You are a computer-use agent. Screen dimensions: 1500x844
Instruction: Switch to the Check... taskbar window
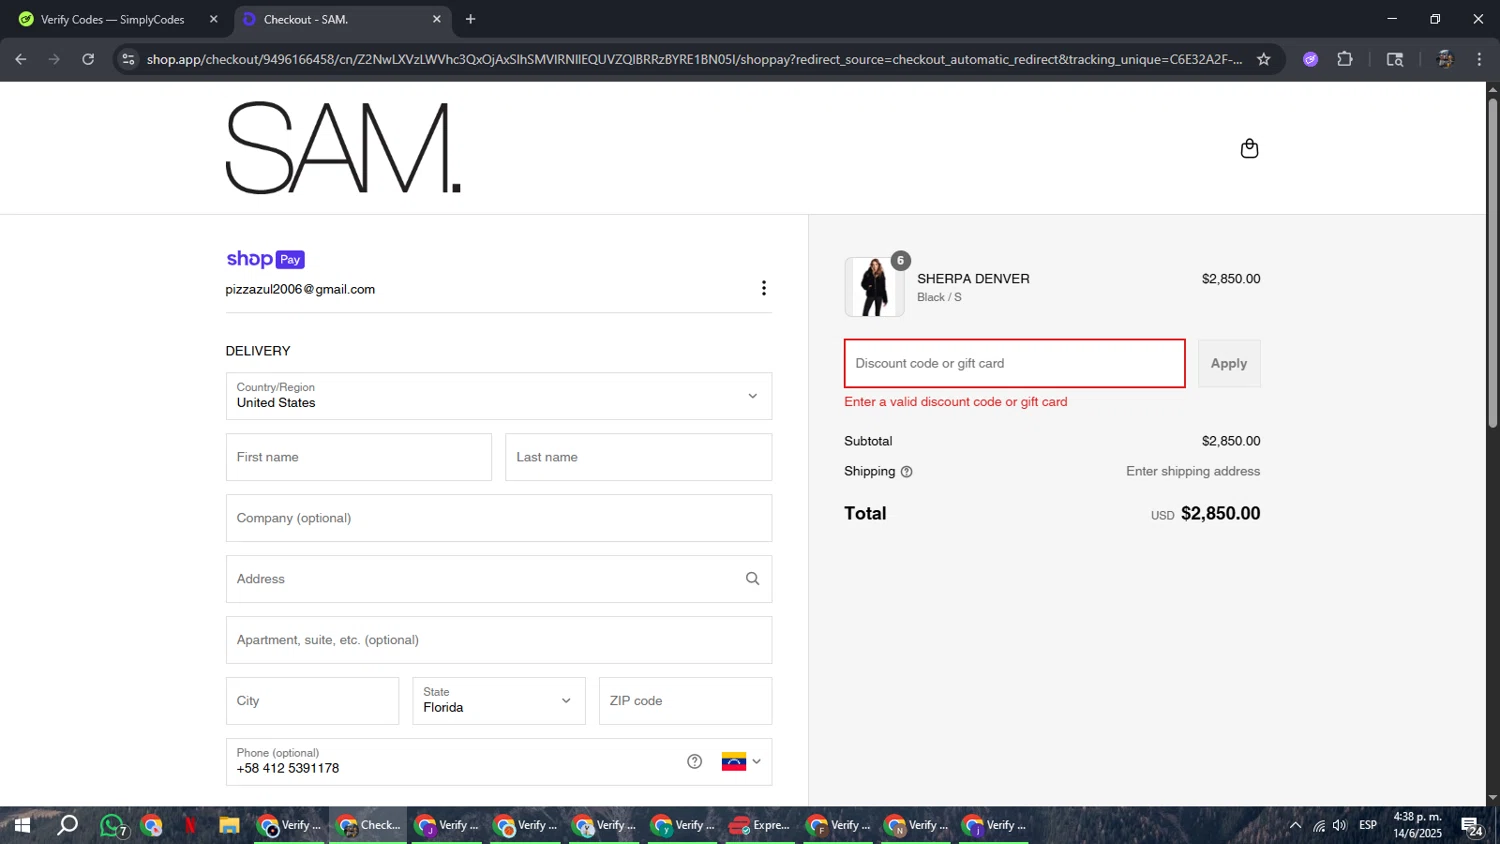(x=368, y=825)
